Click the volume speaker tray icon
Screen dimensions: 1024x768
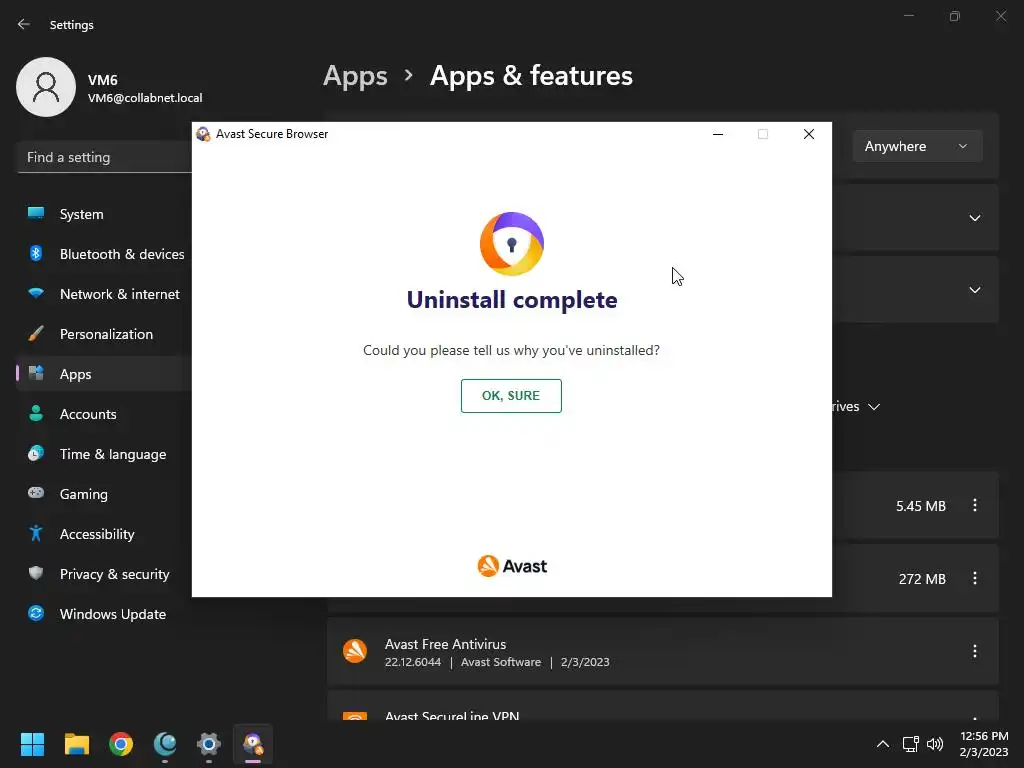(x=935, y=744)
